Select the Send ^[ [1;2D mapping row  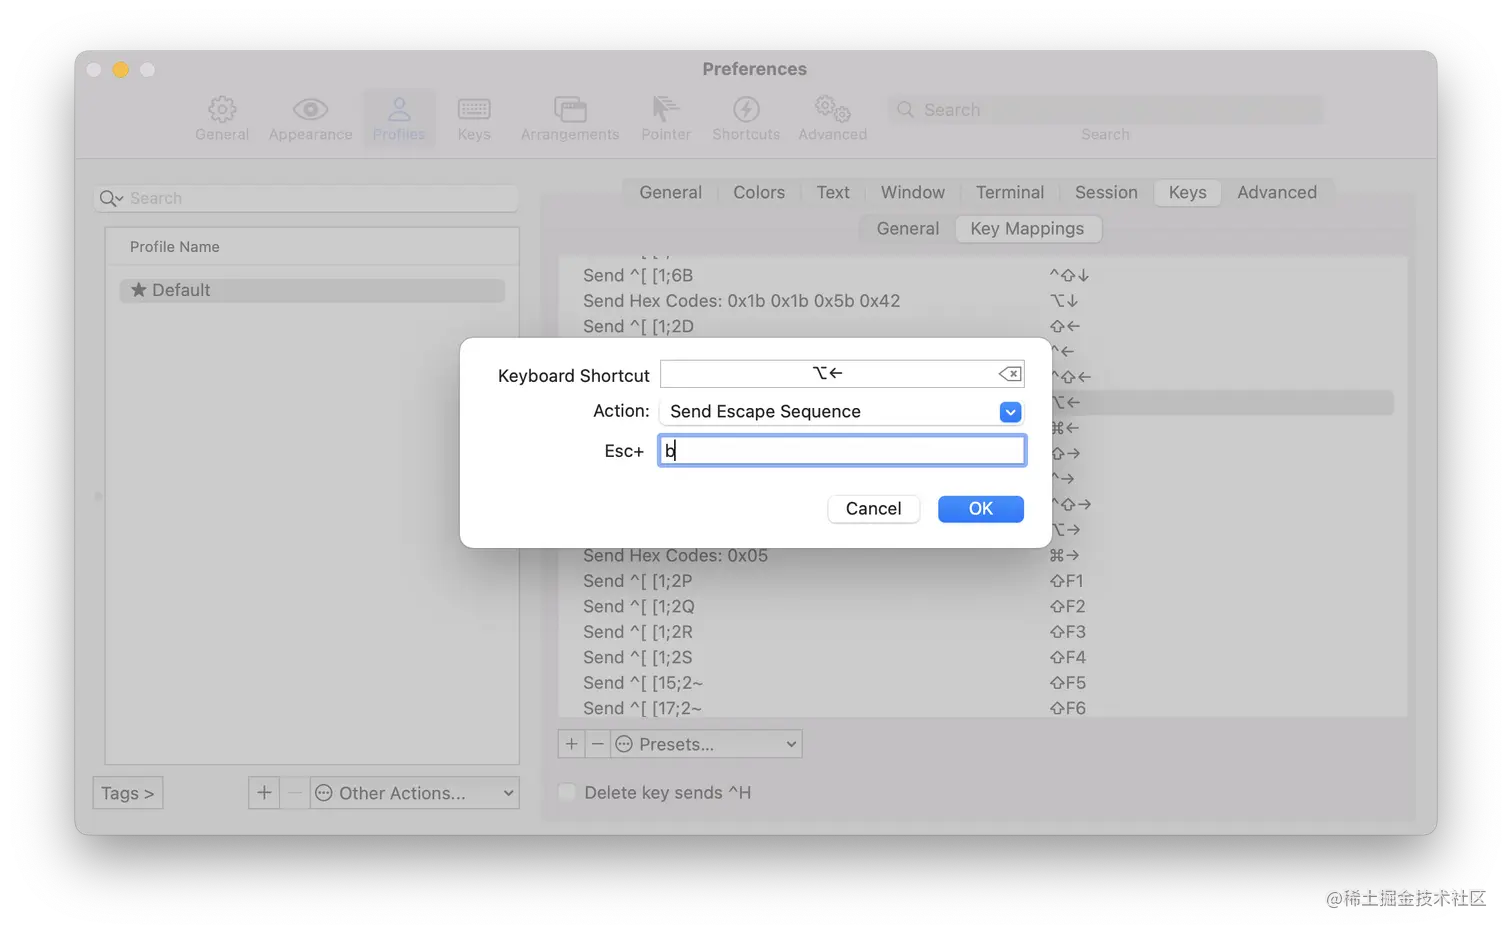982,326
